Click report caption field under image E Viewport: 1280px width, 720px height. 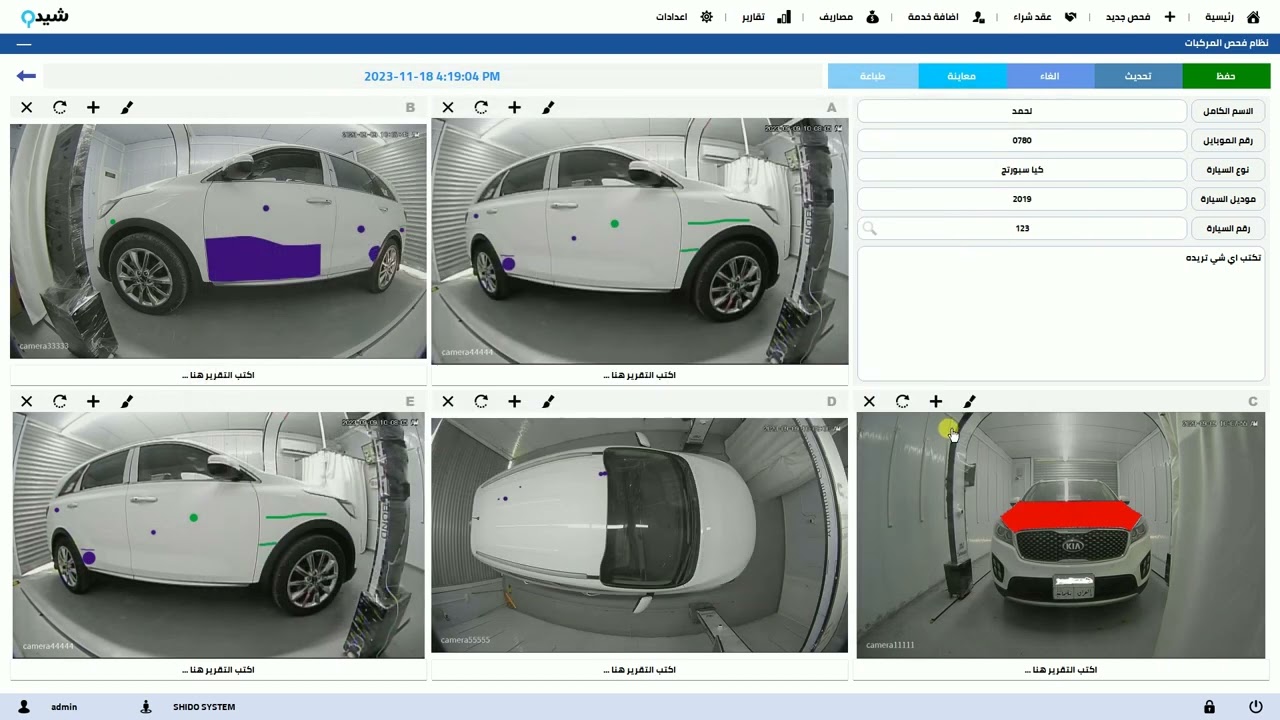(x=218, y=670)
